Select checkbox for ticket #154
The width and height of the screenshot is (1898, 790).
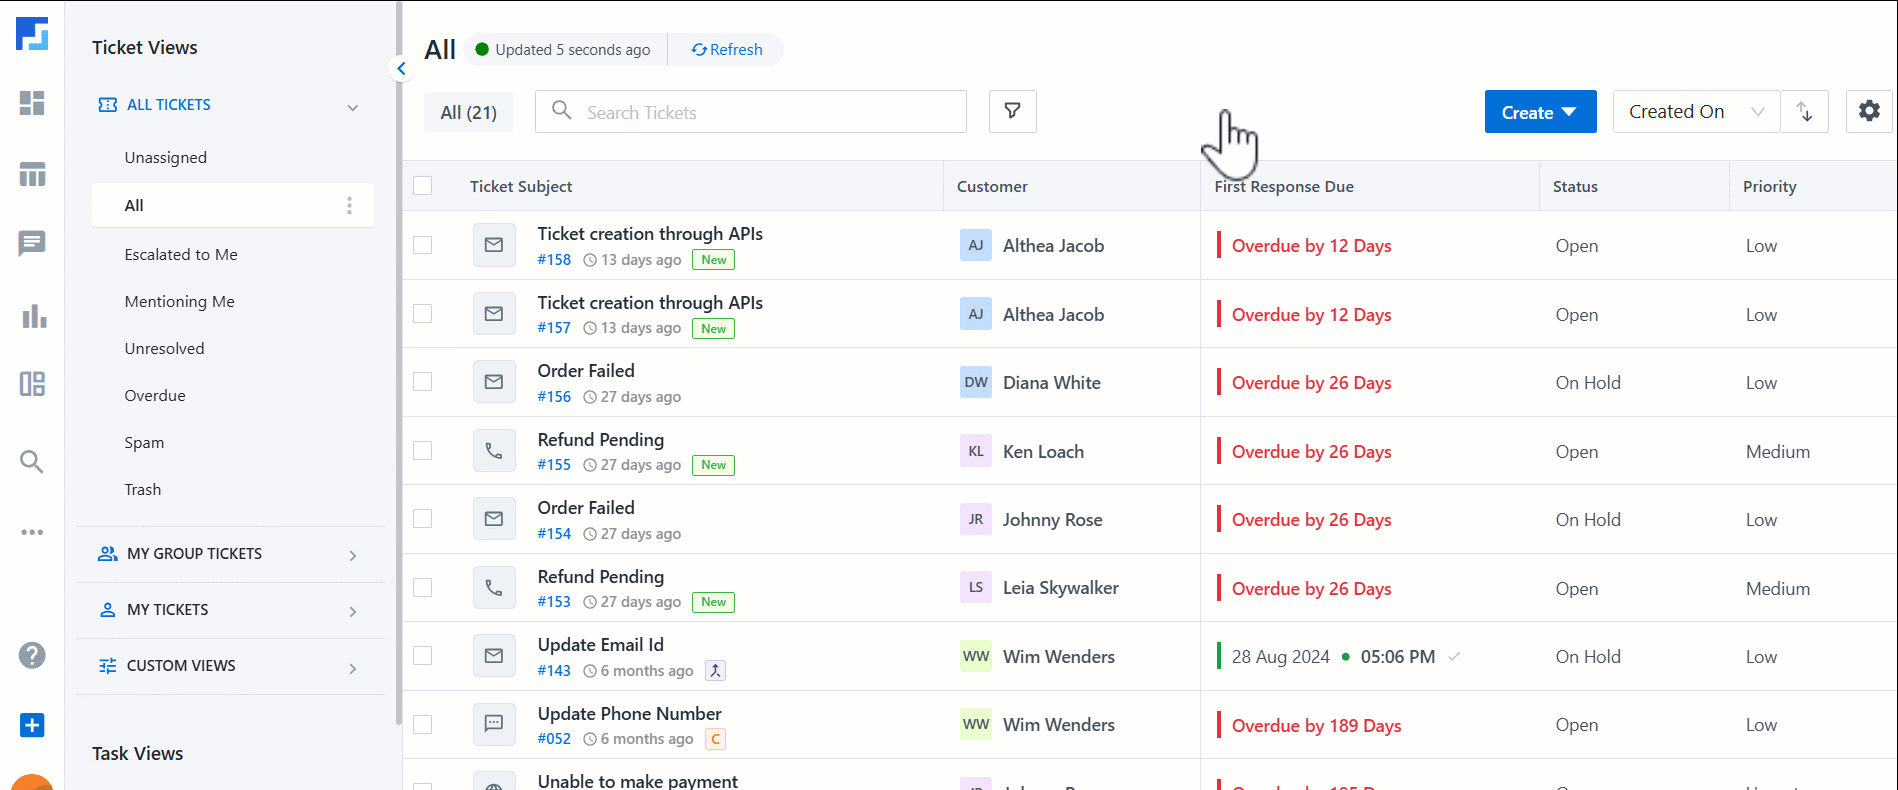pyautogui.click(x=423, y=518)
